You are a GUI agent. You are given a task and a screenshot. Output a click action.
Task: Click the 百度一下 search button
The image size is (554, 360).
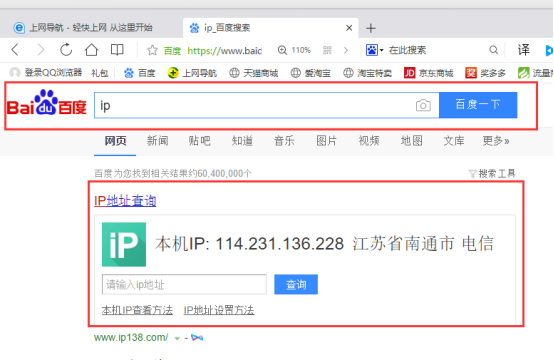point(478,105)
